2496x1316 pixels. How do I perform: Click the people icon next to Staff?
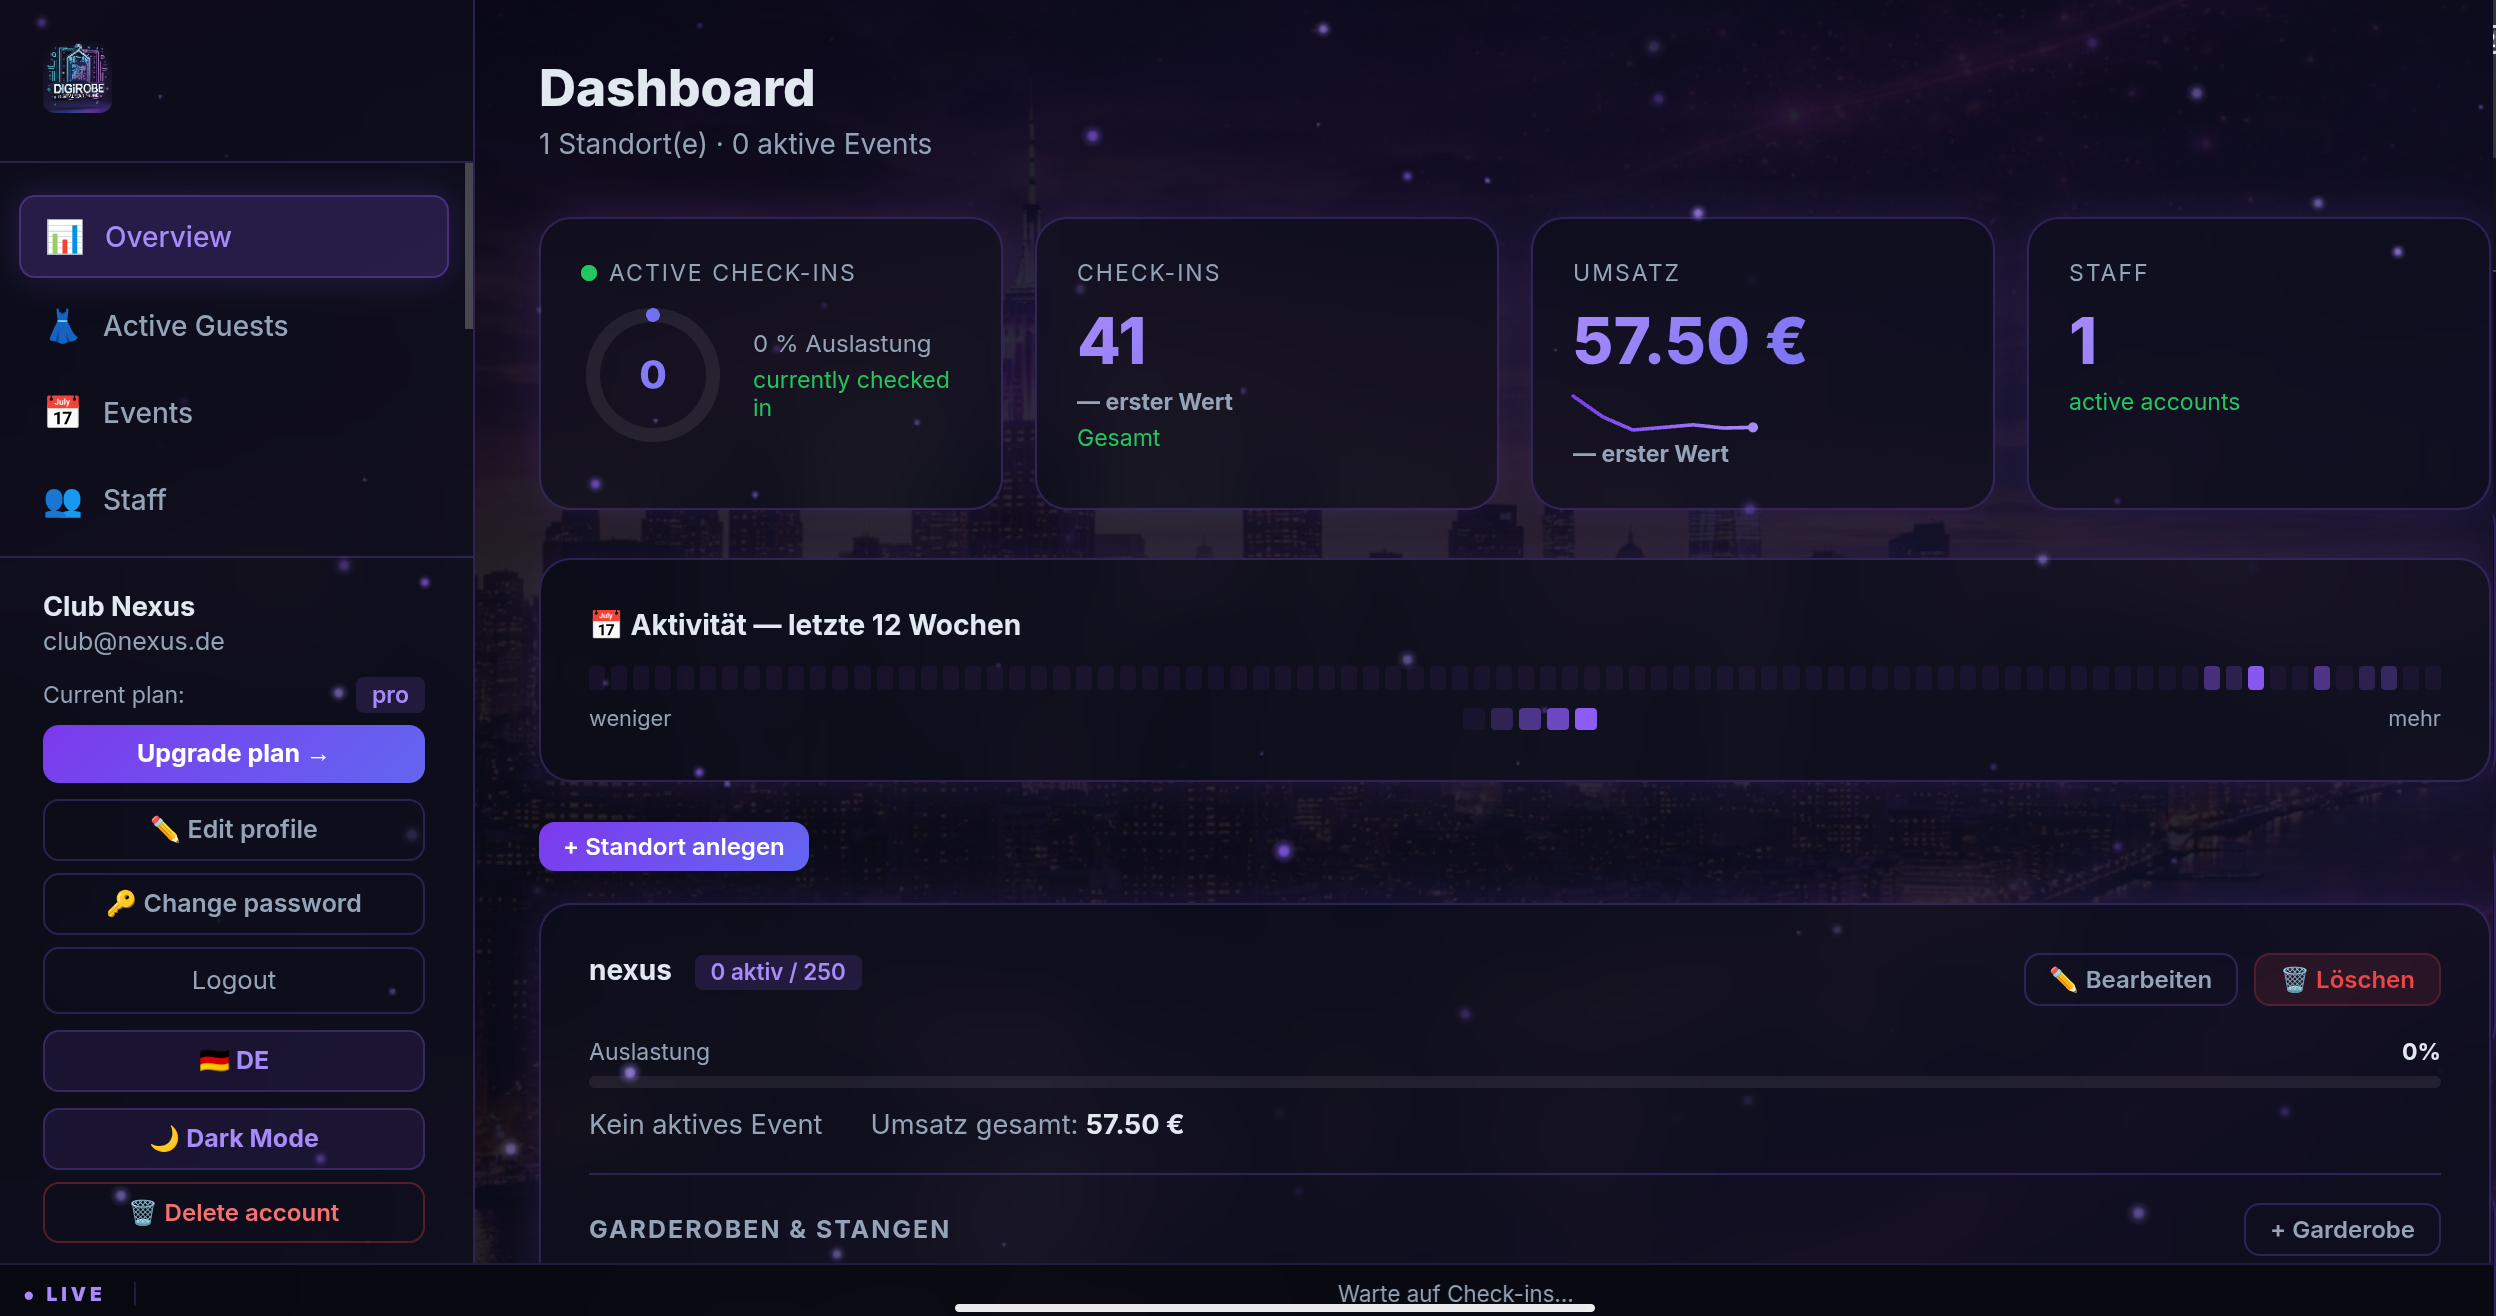63,500
